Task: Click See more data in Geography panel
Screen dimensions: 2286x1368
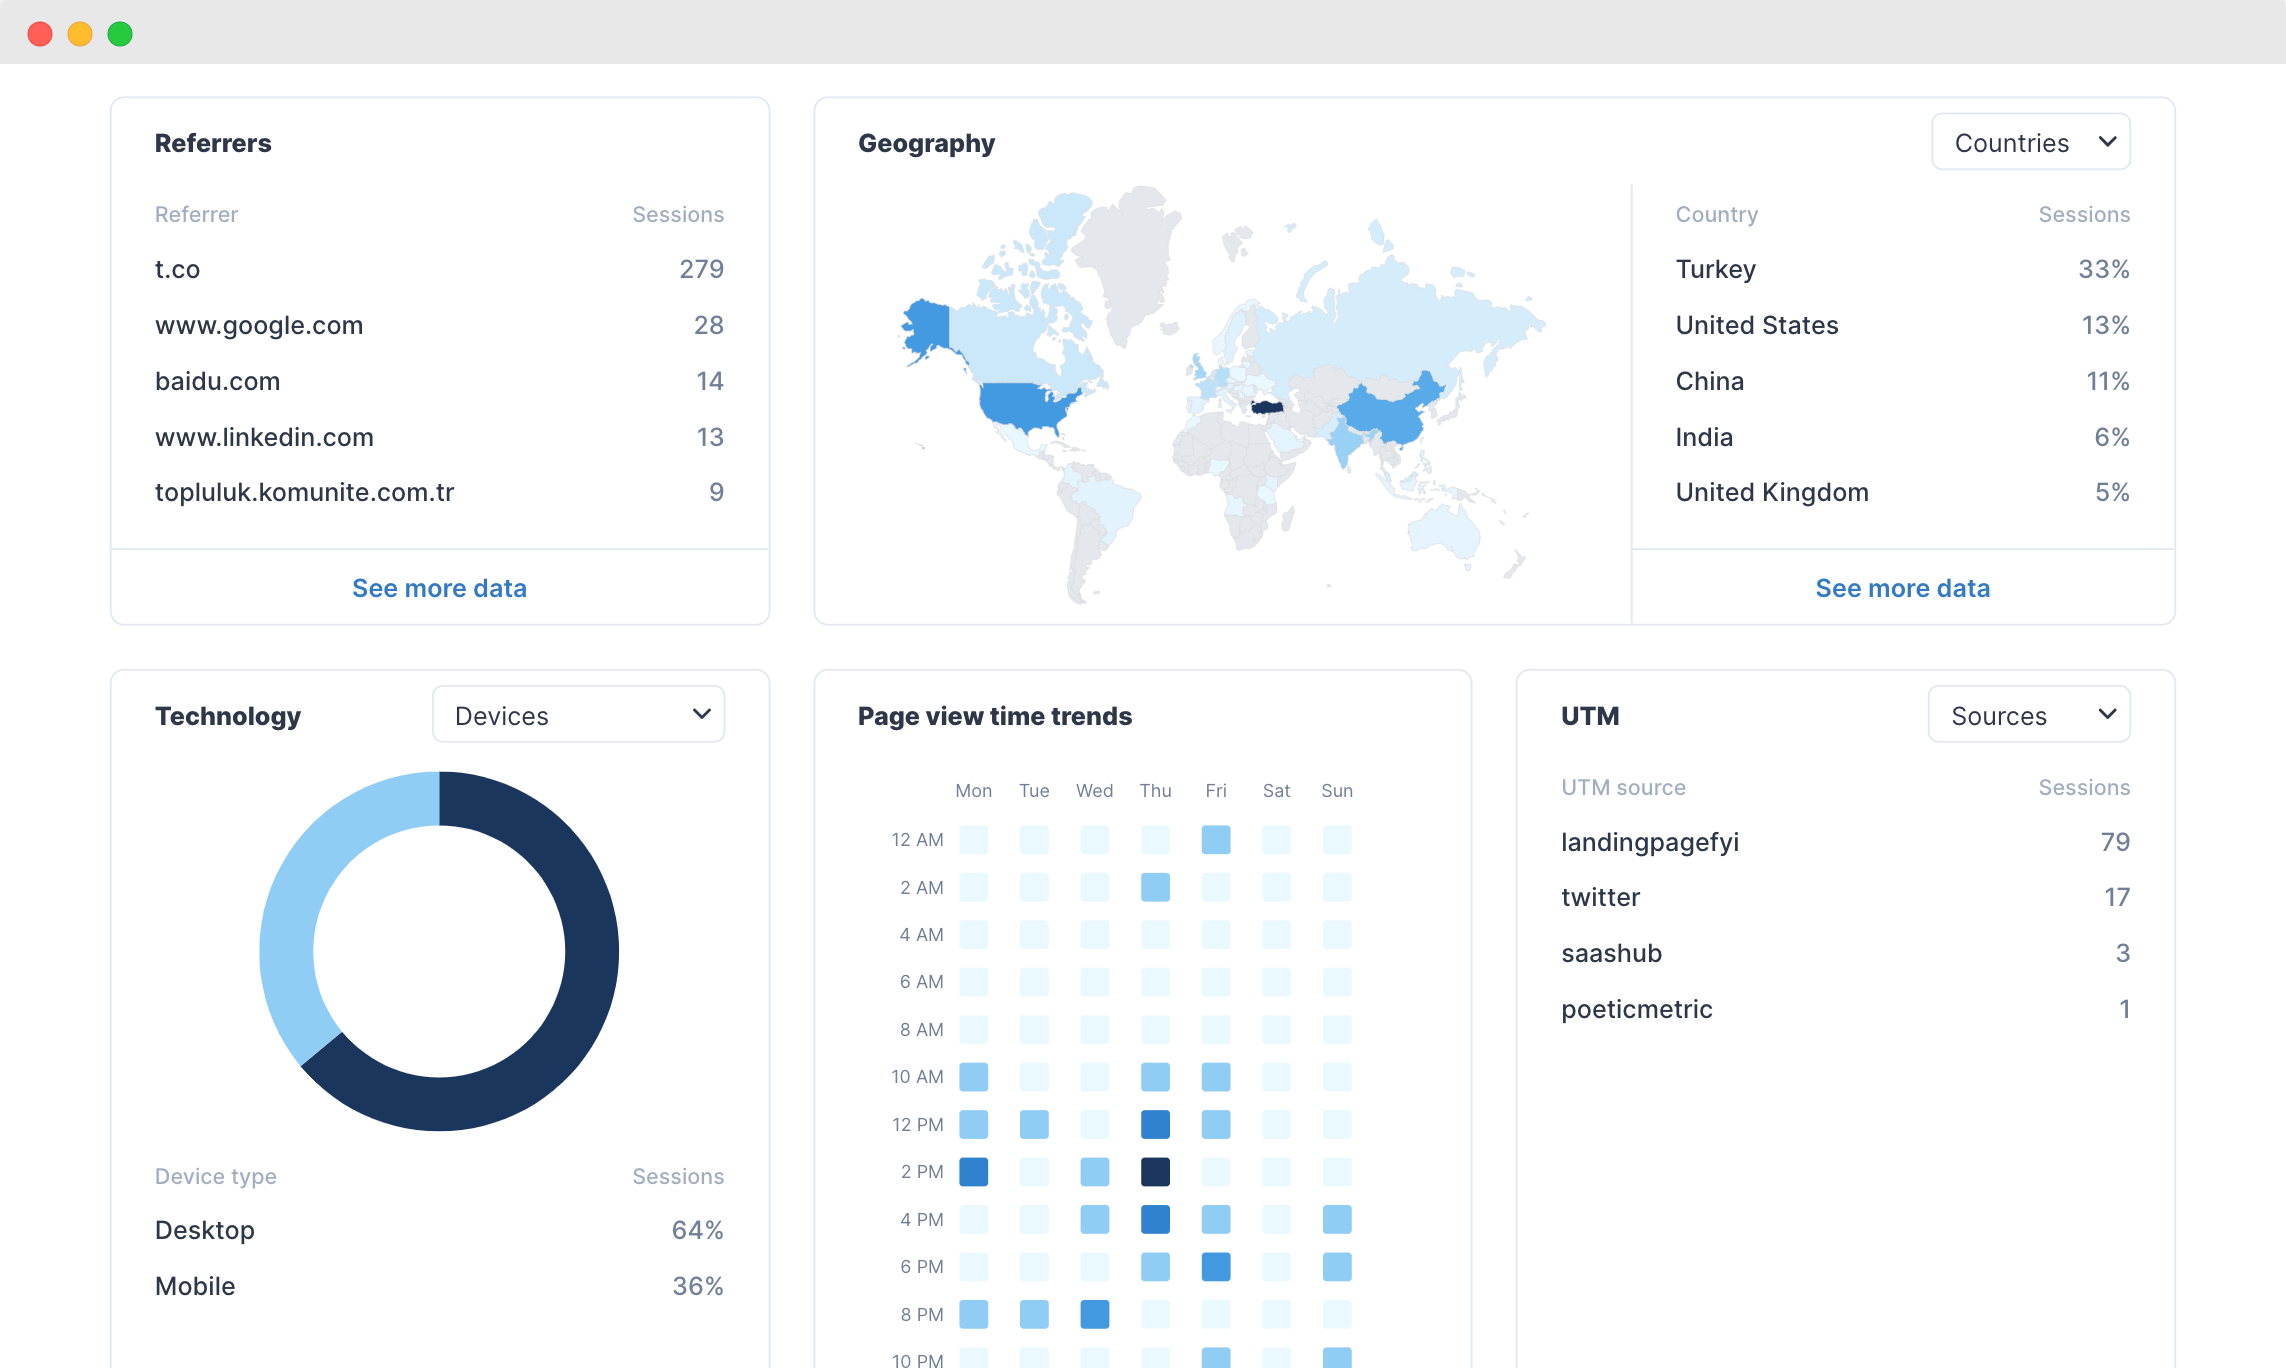Action: pos(1903,588)
